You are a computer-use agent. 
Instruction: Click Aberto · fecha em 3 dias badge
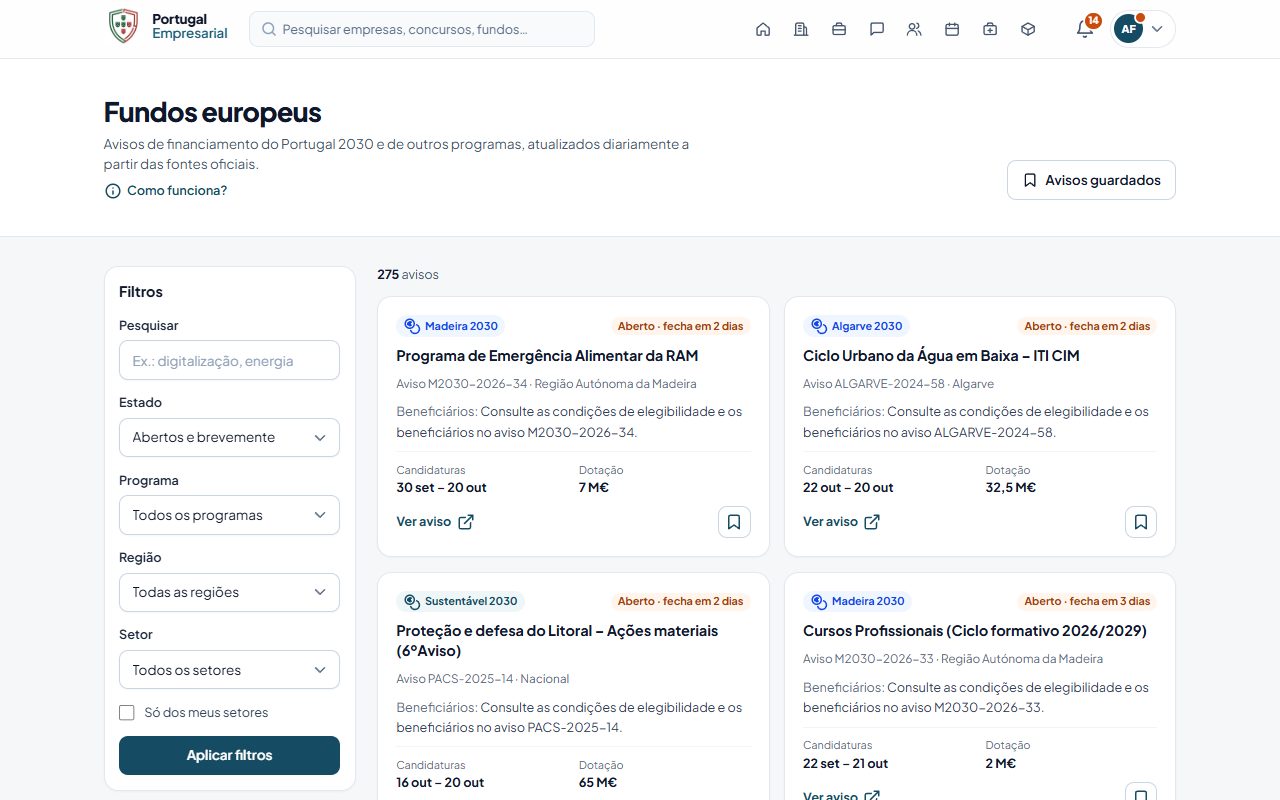click(x=1086, y=601)
